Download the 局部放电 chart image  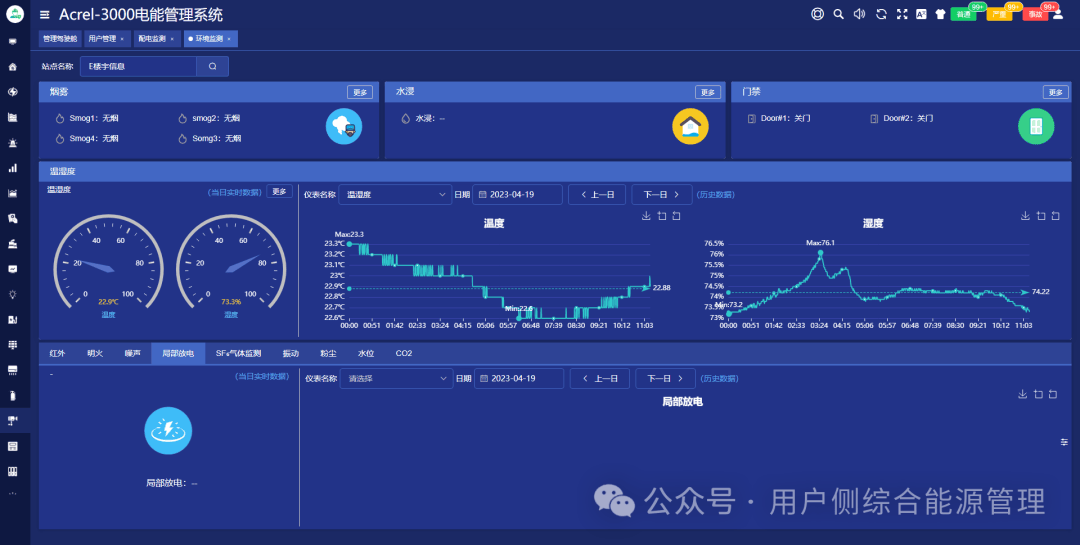[1022, 394]
